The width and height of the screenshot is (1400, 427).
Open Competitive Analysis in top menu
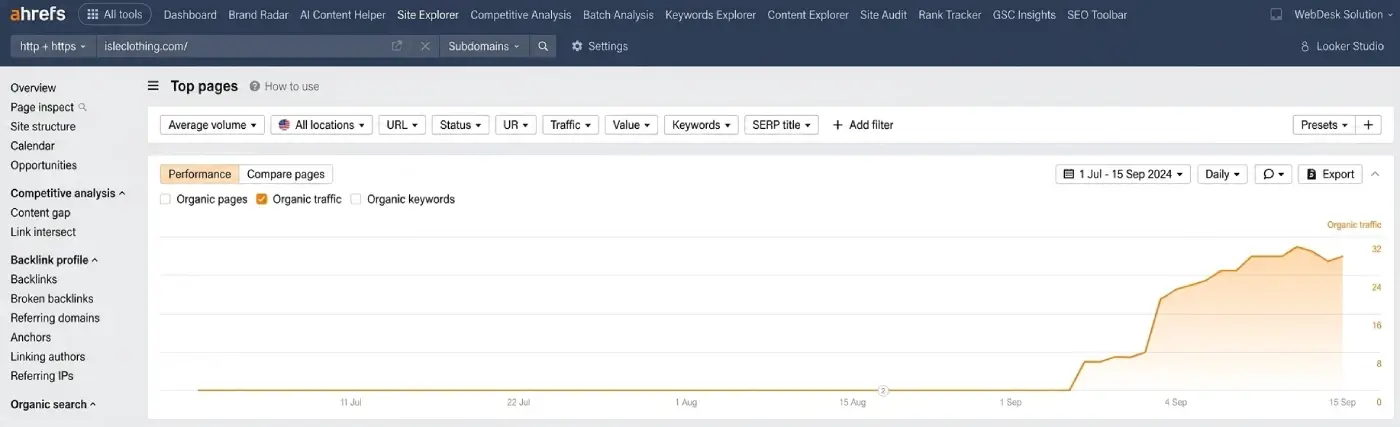pos(521,15)
